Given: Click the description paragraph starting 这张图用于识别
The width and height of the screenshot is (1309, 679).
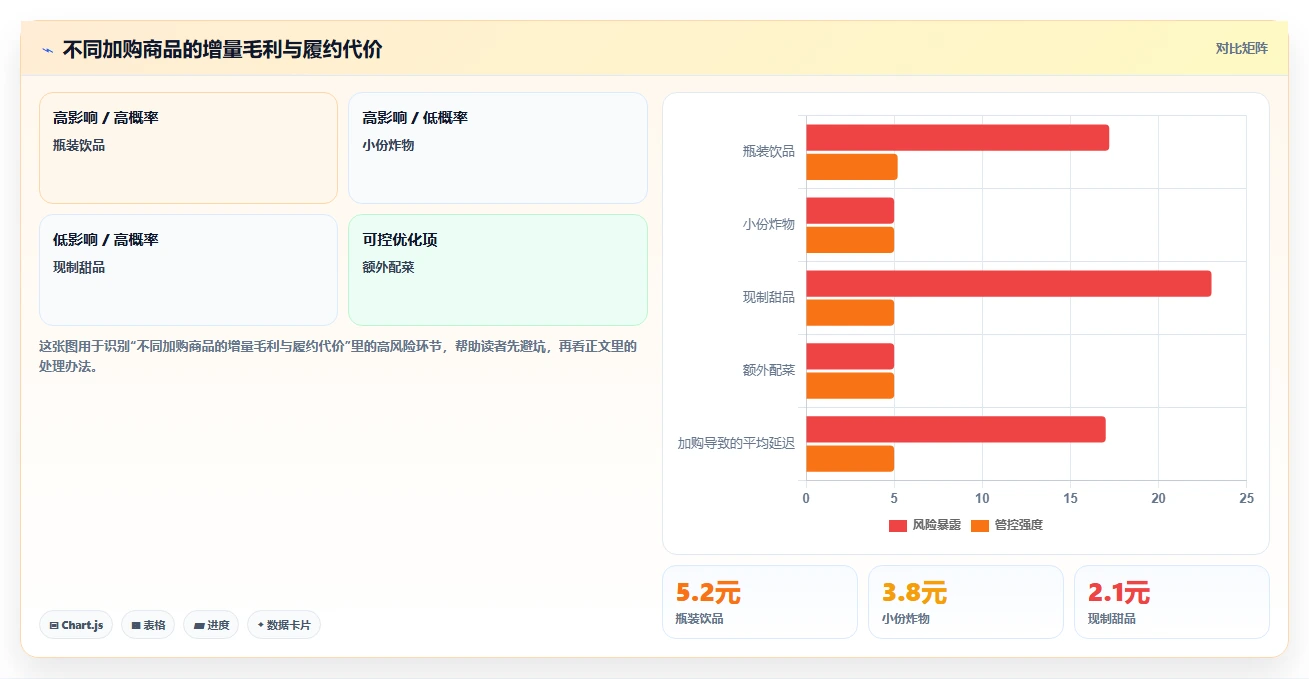Looking at the screenshot, I should tap(338, 356).
